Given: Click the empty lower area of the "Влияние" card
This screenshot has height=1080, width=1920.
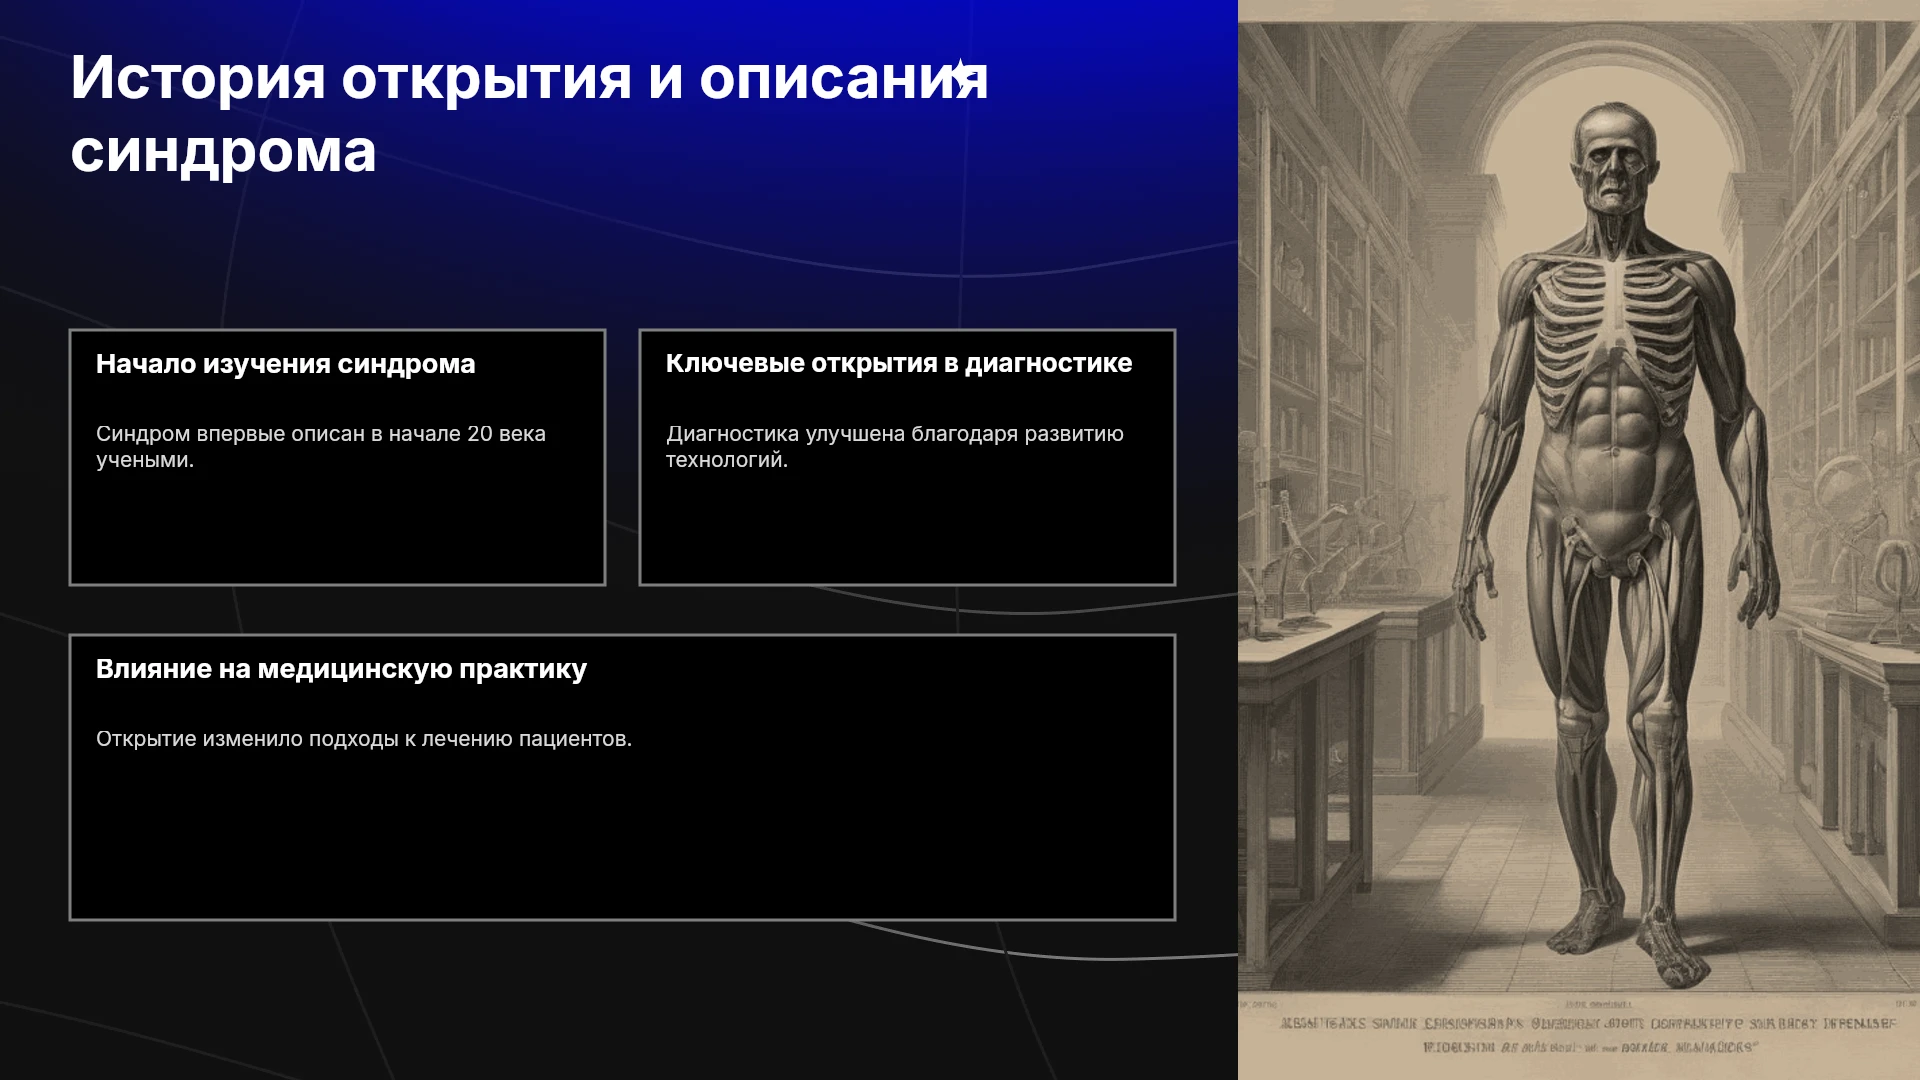Looking at the screenshot, I should [622, 840].
